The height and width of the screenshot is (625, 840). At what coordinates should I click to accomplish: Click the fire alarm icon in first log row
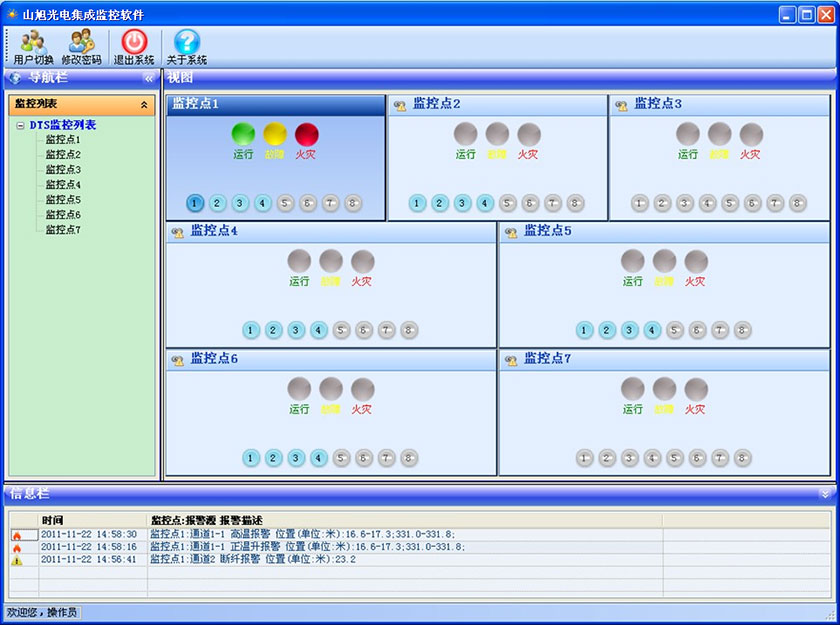click(16, 535)
